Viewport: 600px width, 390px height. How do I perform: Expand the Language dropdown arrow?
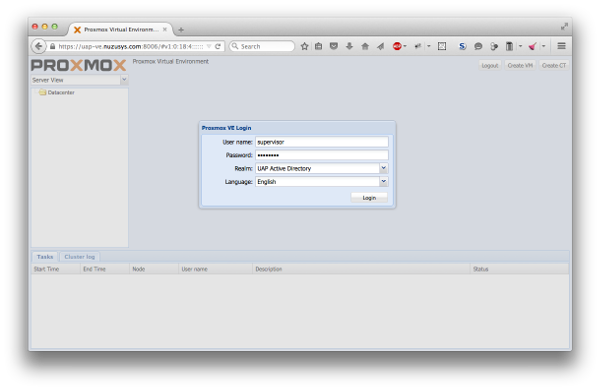tap(383, 181)
